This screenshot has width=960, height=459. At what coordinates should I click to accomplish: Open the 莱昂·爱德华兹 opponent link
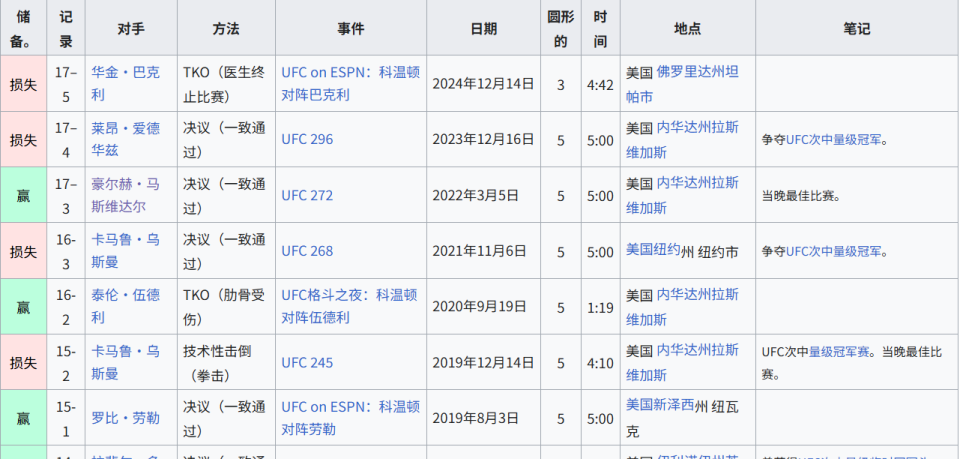(126, 140)
